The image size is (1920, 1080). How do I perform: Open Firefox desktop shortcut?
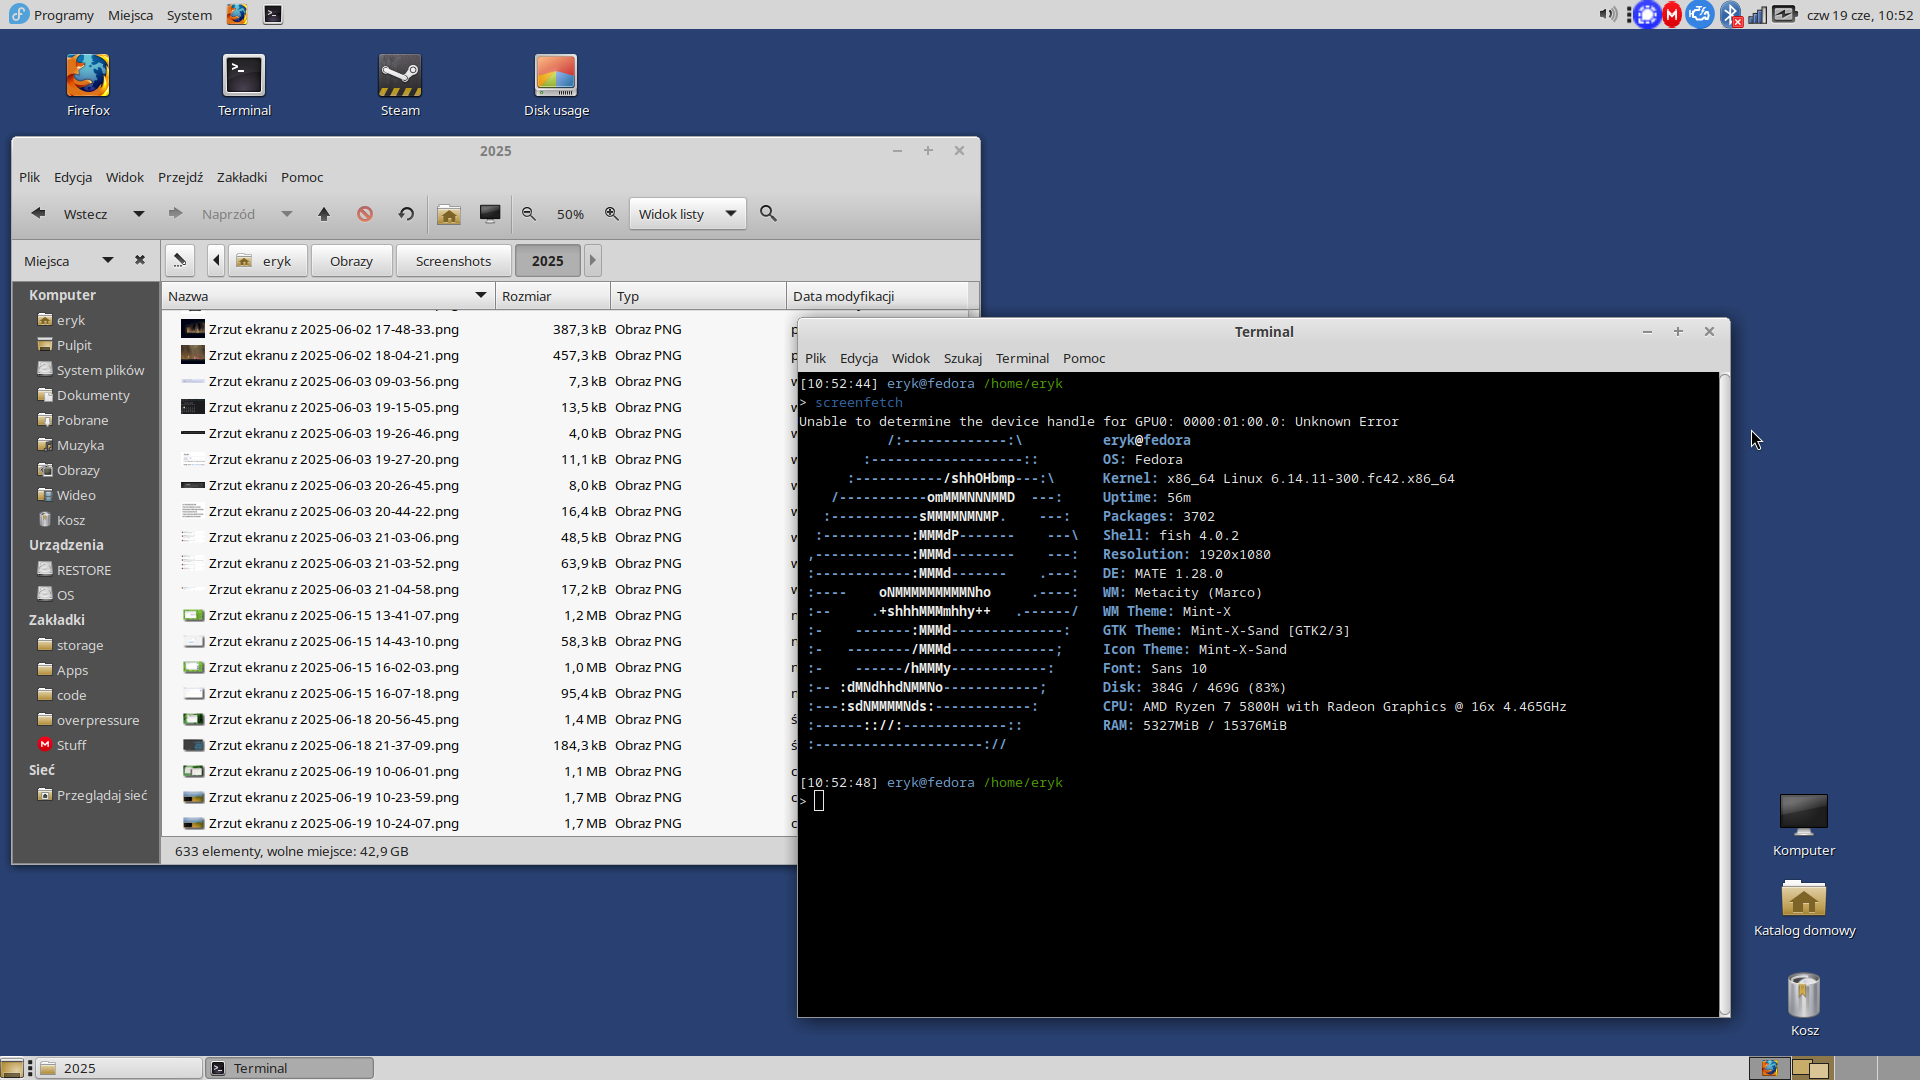pyautogui.click(x=88, y=86)
